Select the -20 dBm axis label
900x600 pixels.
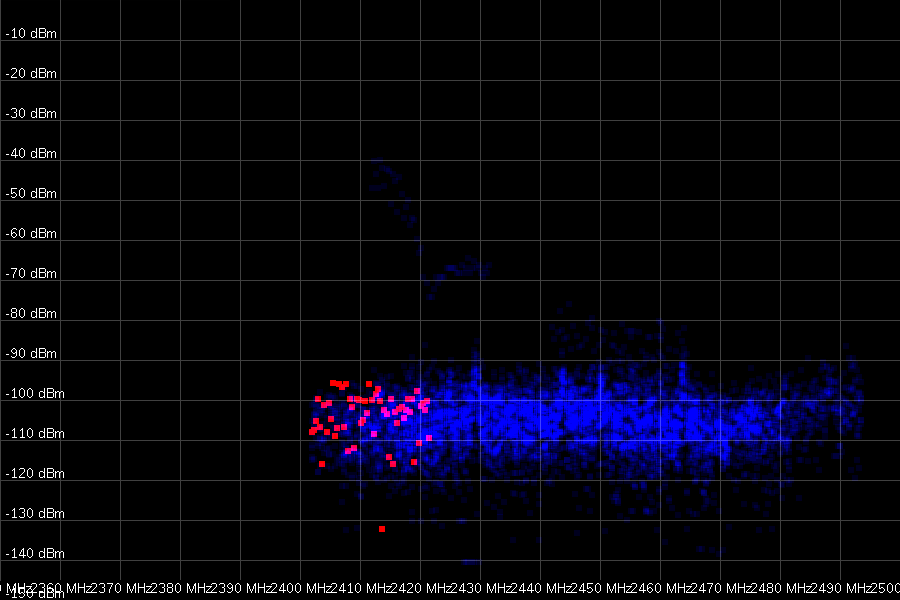click(x=31, y=74)
